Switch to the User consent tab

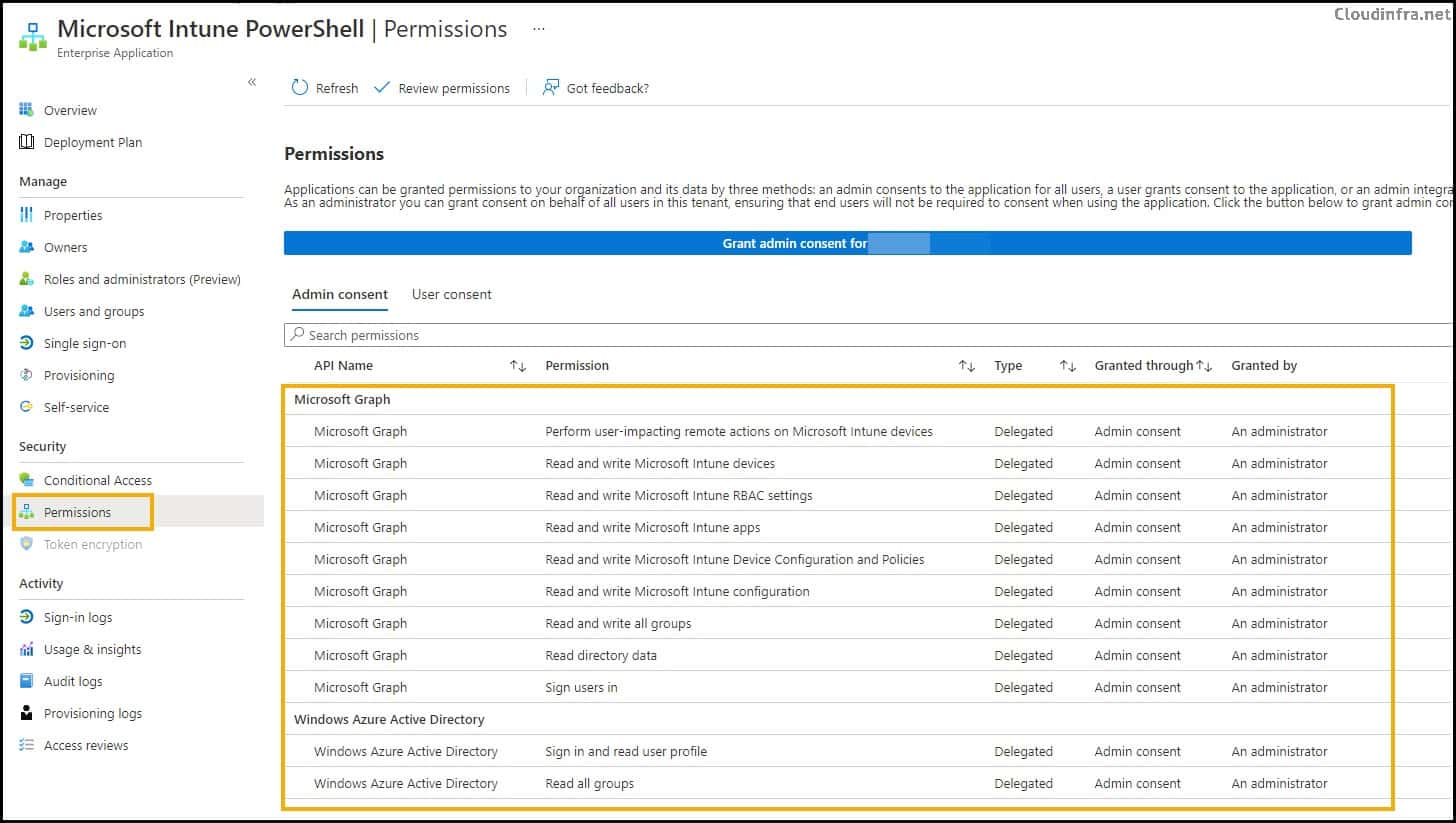452,294
